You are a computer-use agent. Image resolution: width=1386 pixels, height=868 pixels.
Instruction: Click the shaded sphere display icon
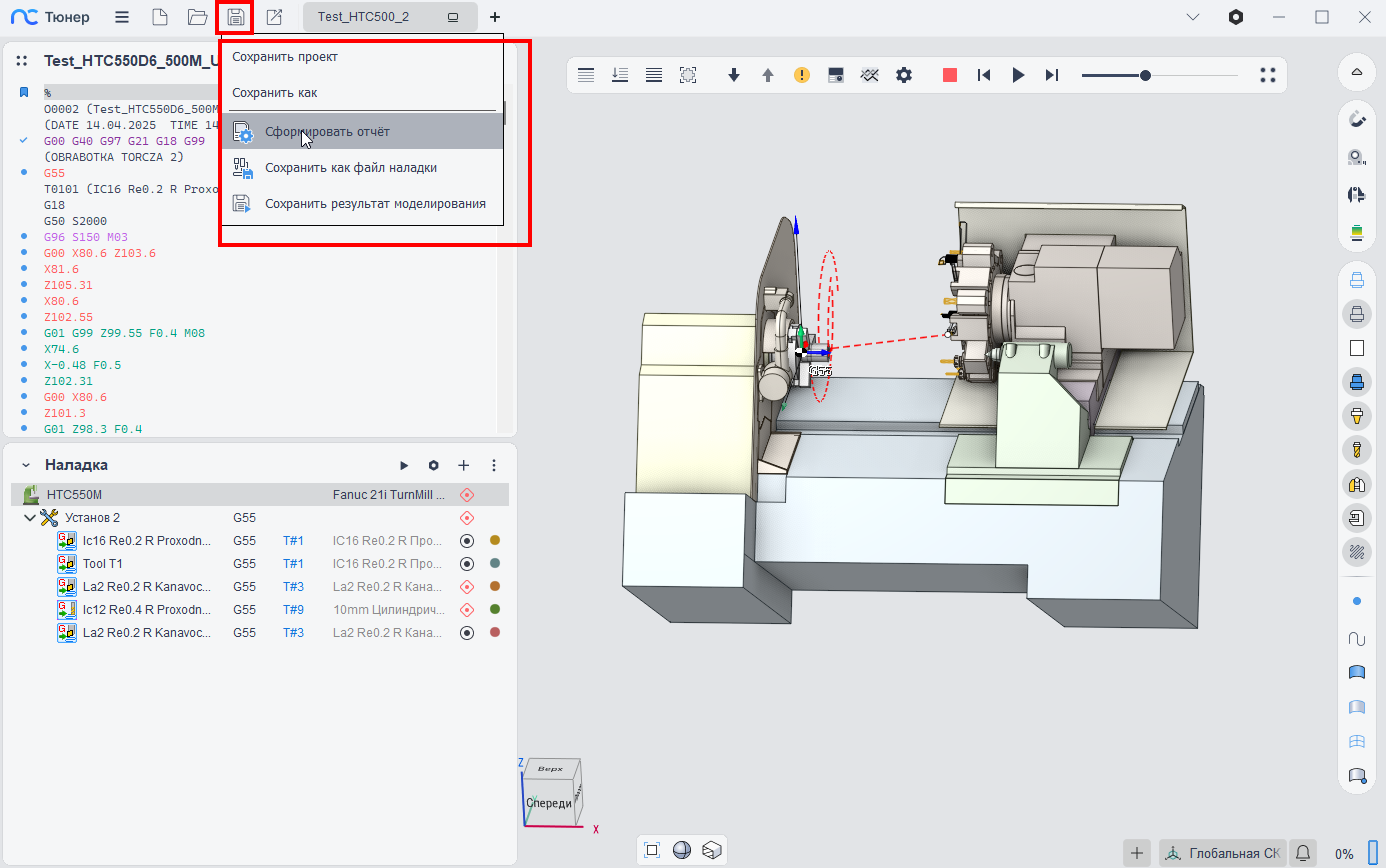coord(681,850)
